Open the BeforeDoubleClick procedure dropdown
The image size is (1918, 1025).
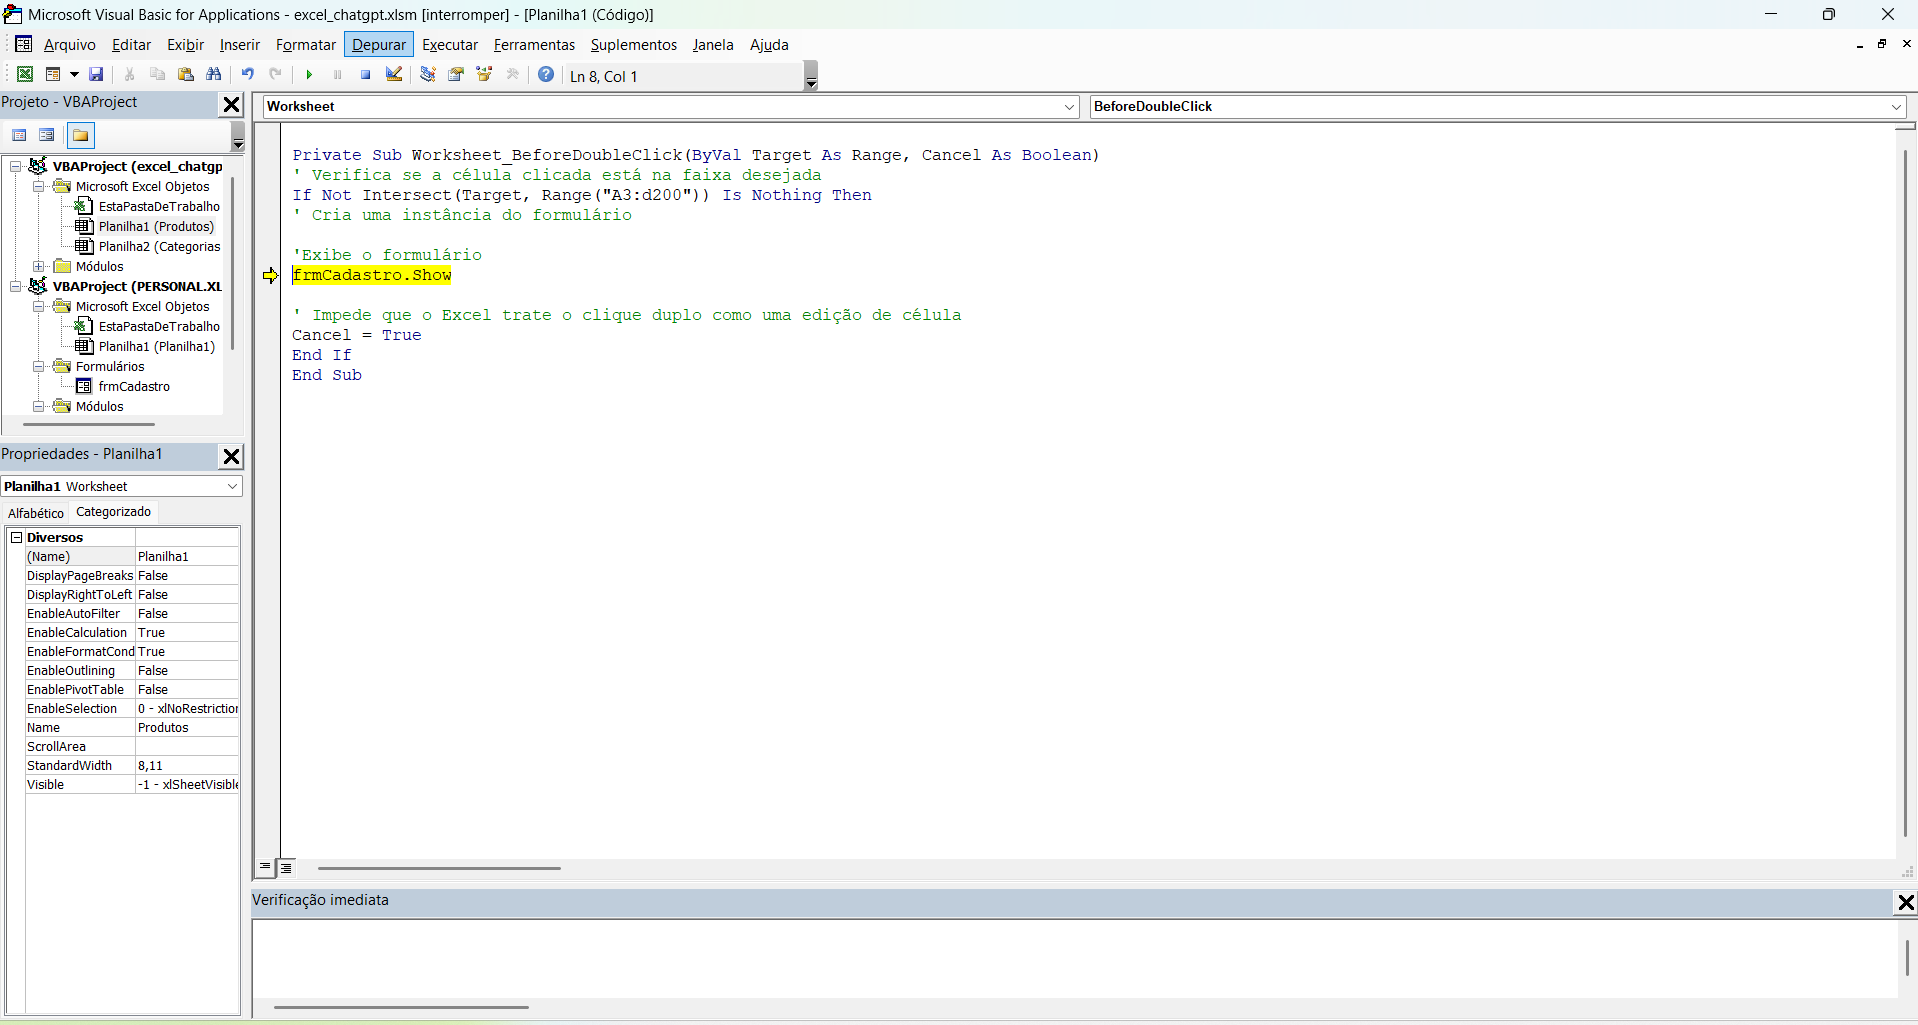(1896, 107)
